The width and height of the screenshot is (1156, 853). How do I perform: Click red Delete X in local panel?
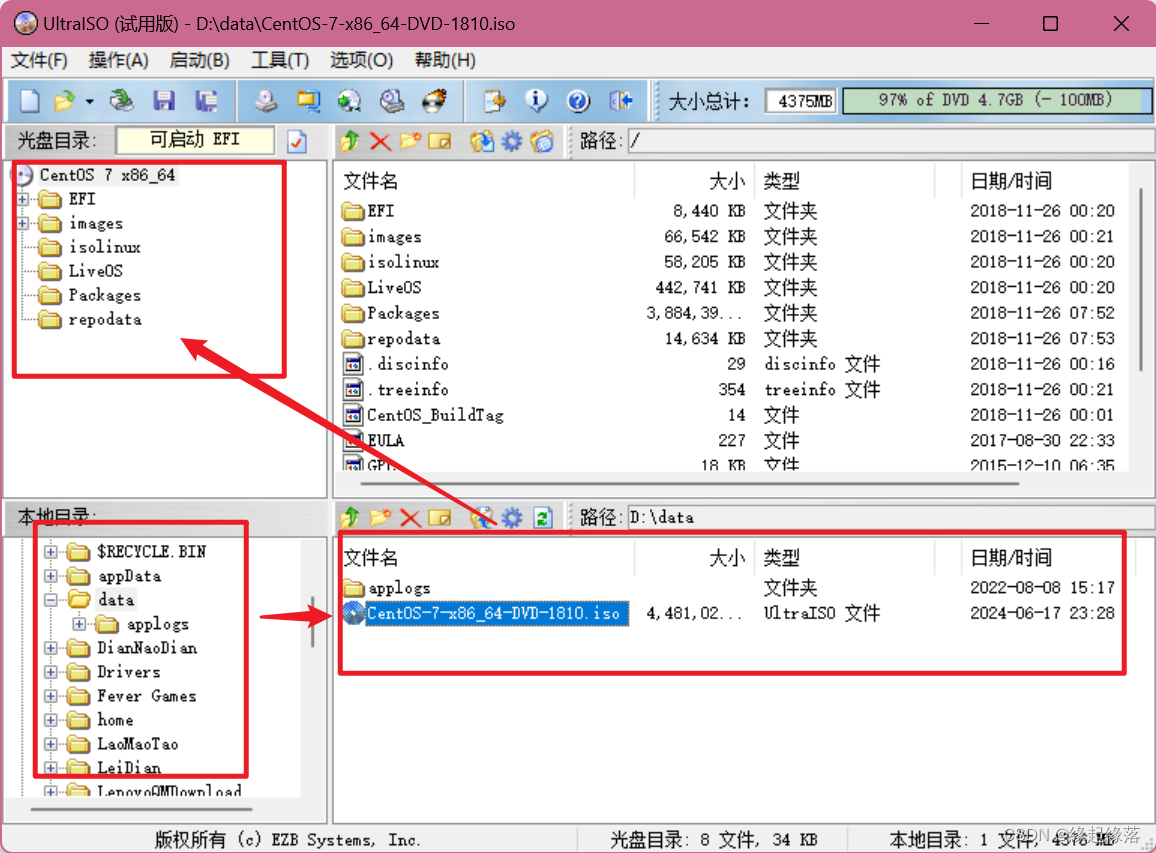pyautogui.click(x=410, y=518)
